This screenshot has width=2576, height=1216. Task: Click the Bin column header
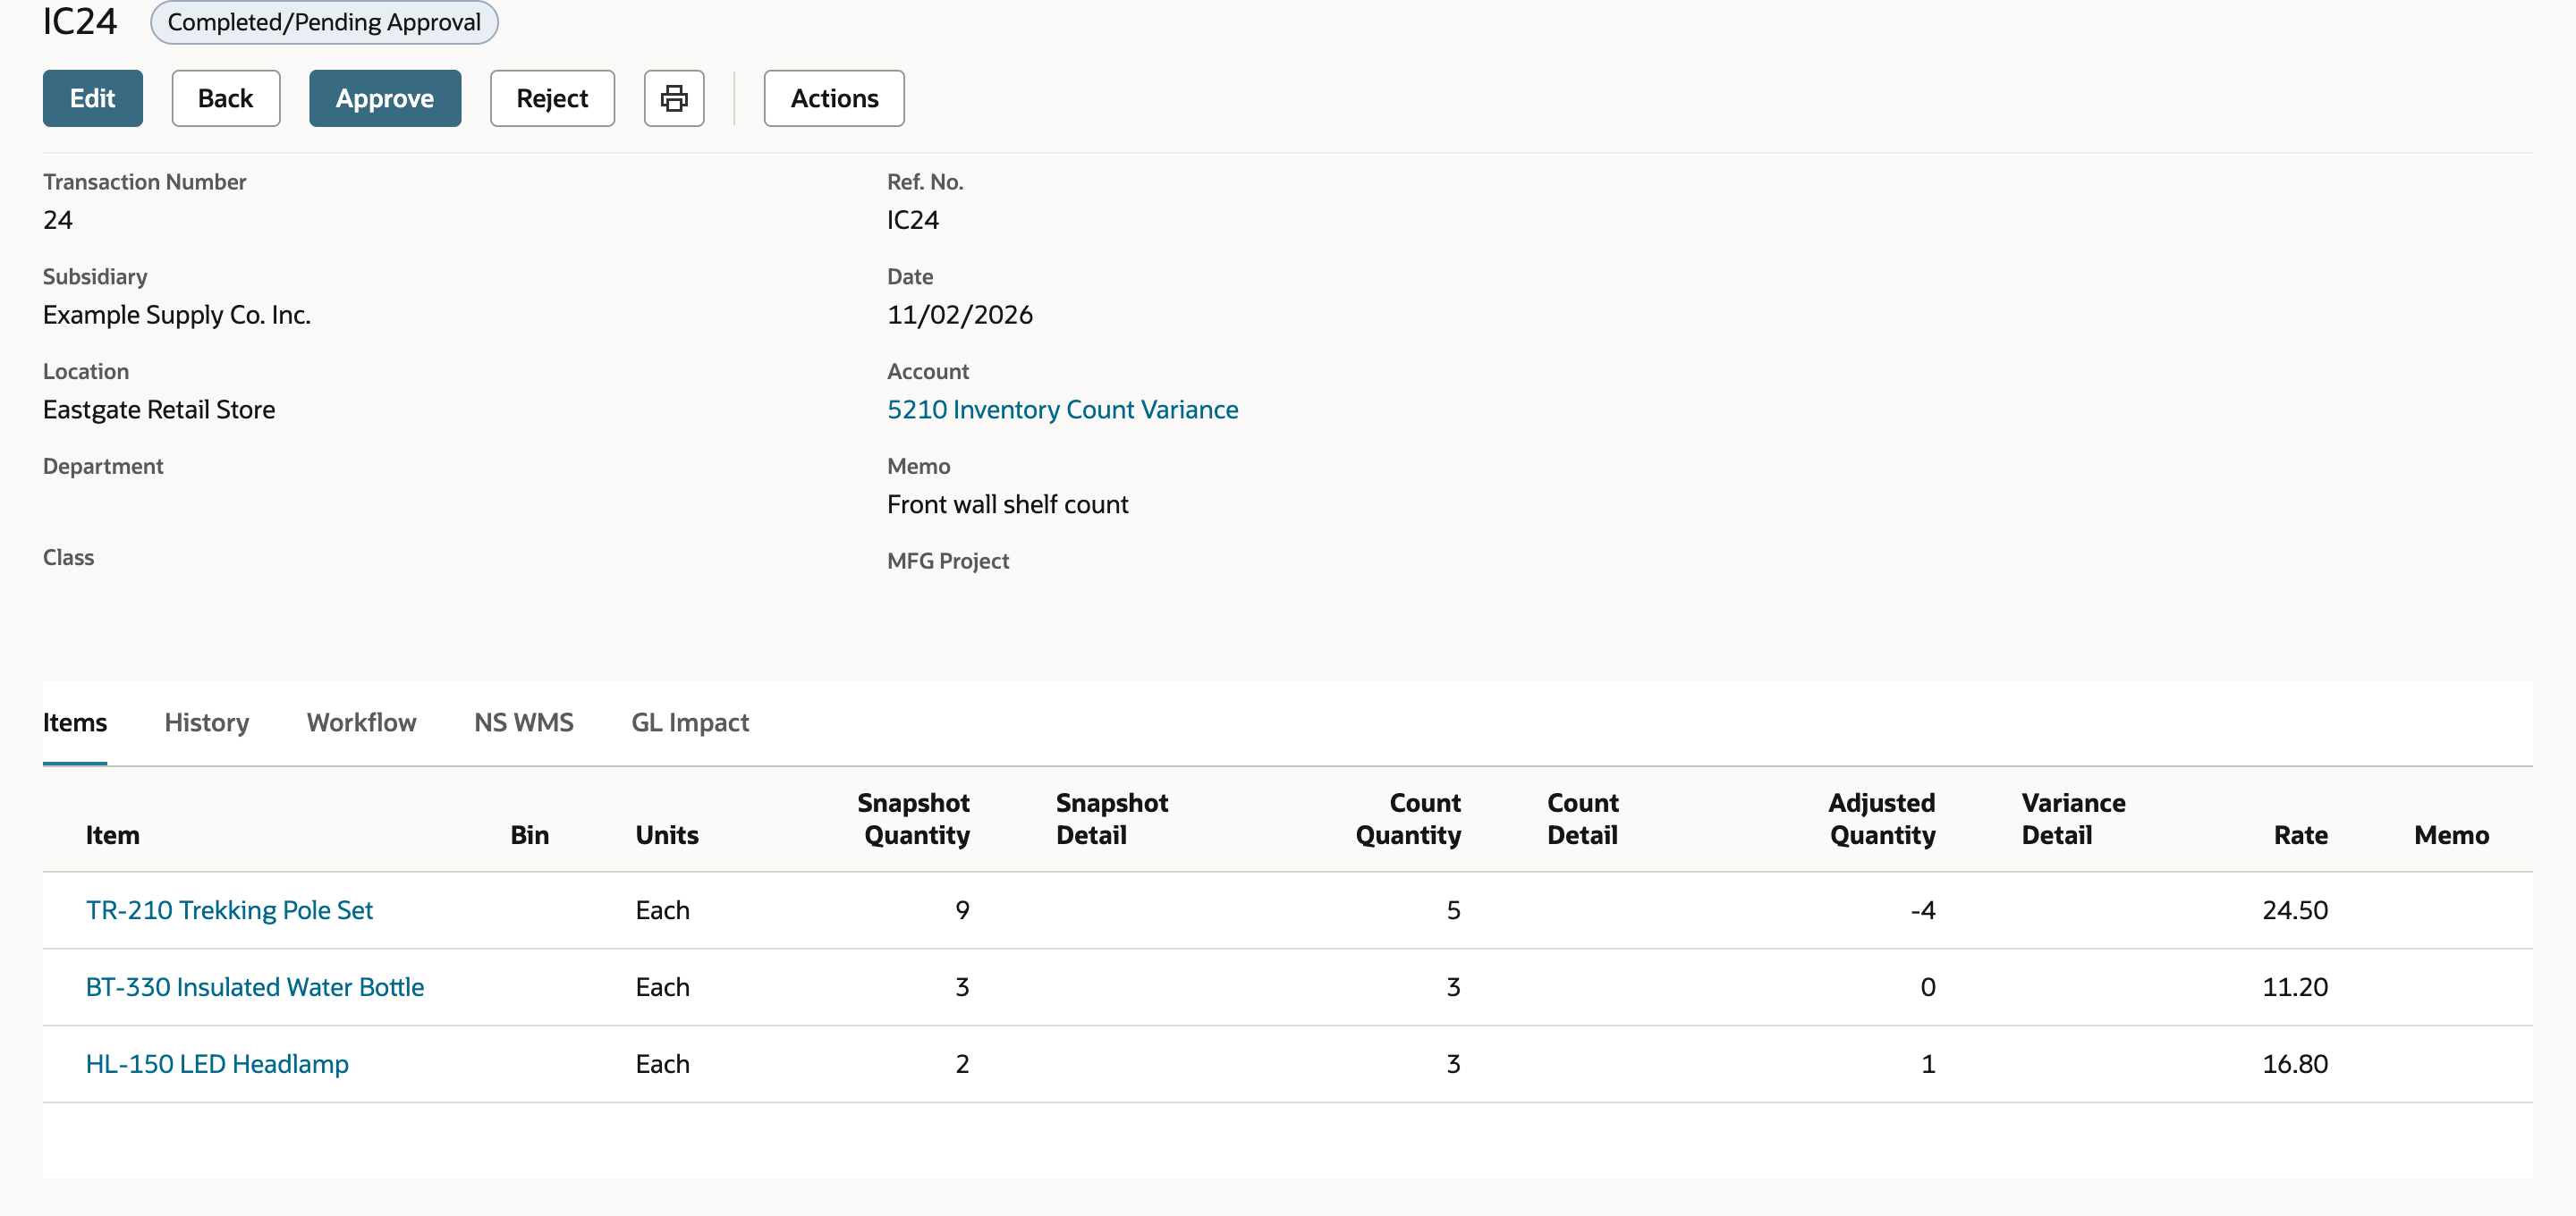point(530,835)
